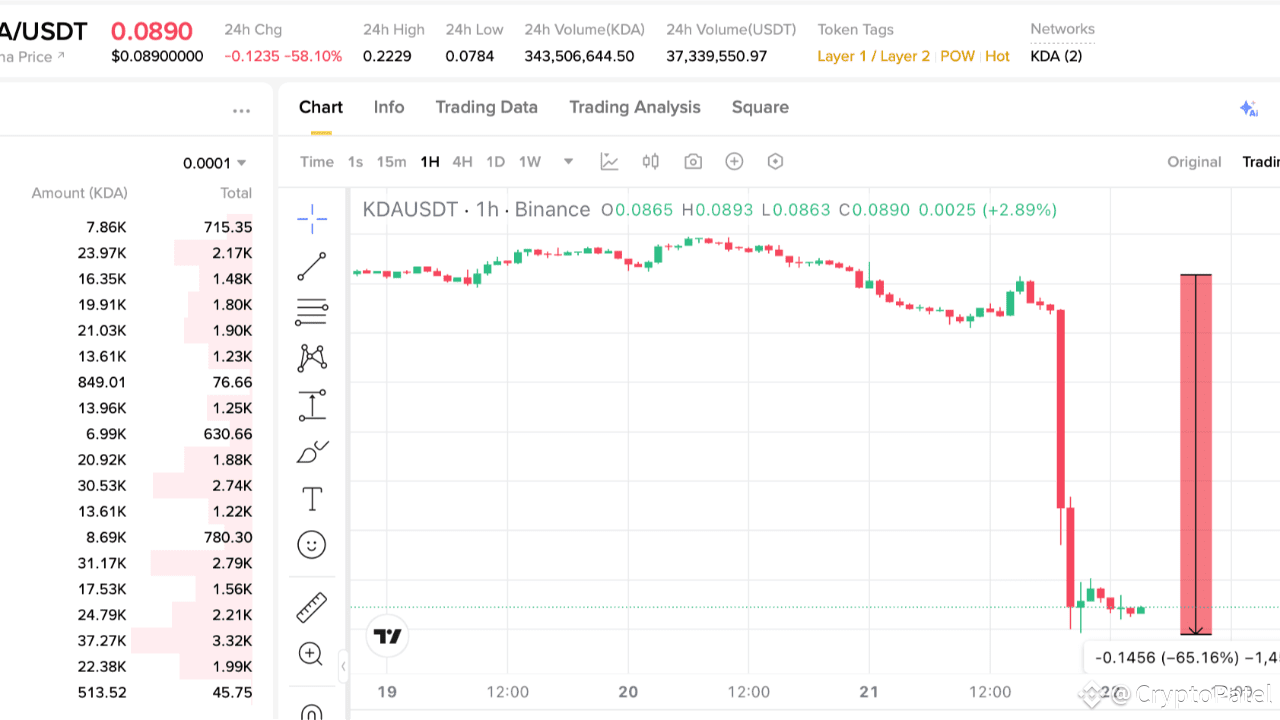1280x720 pixels.
Task: Open the candlestick chart type icon
Action: [651, 162]
